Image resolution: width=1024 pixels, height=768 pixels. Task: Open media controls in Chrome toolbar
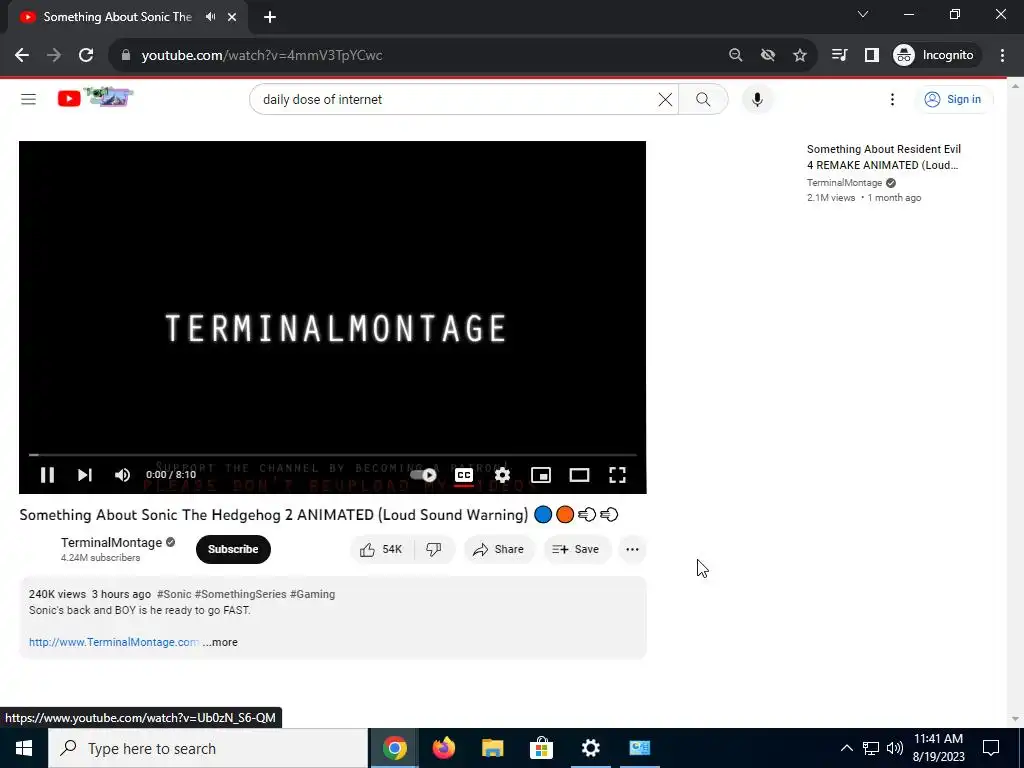coord(840,56)
